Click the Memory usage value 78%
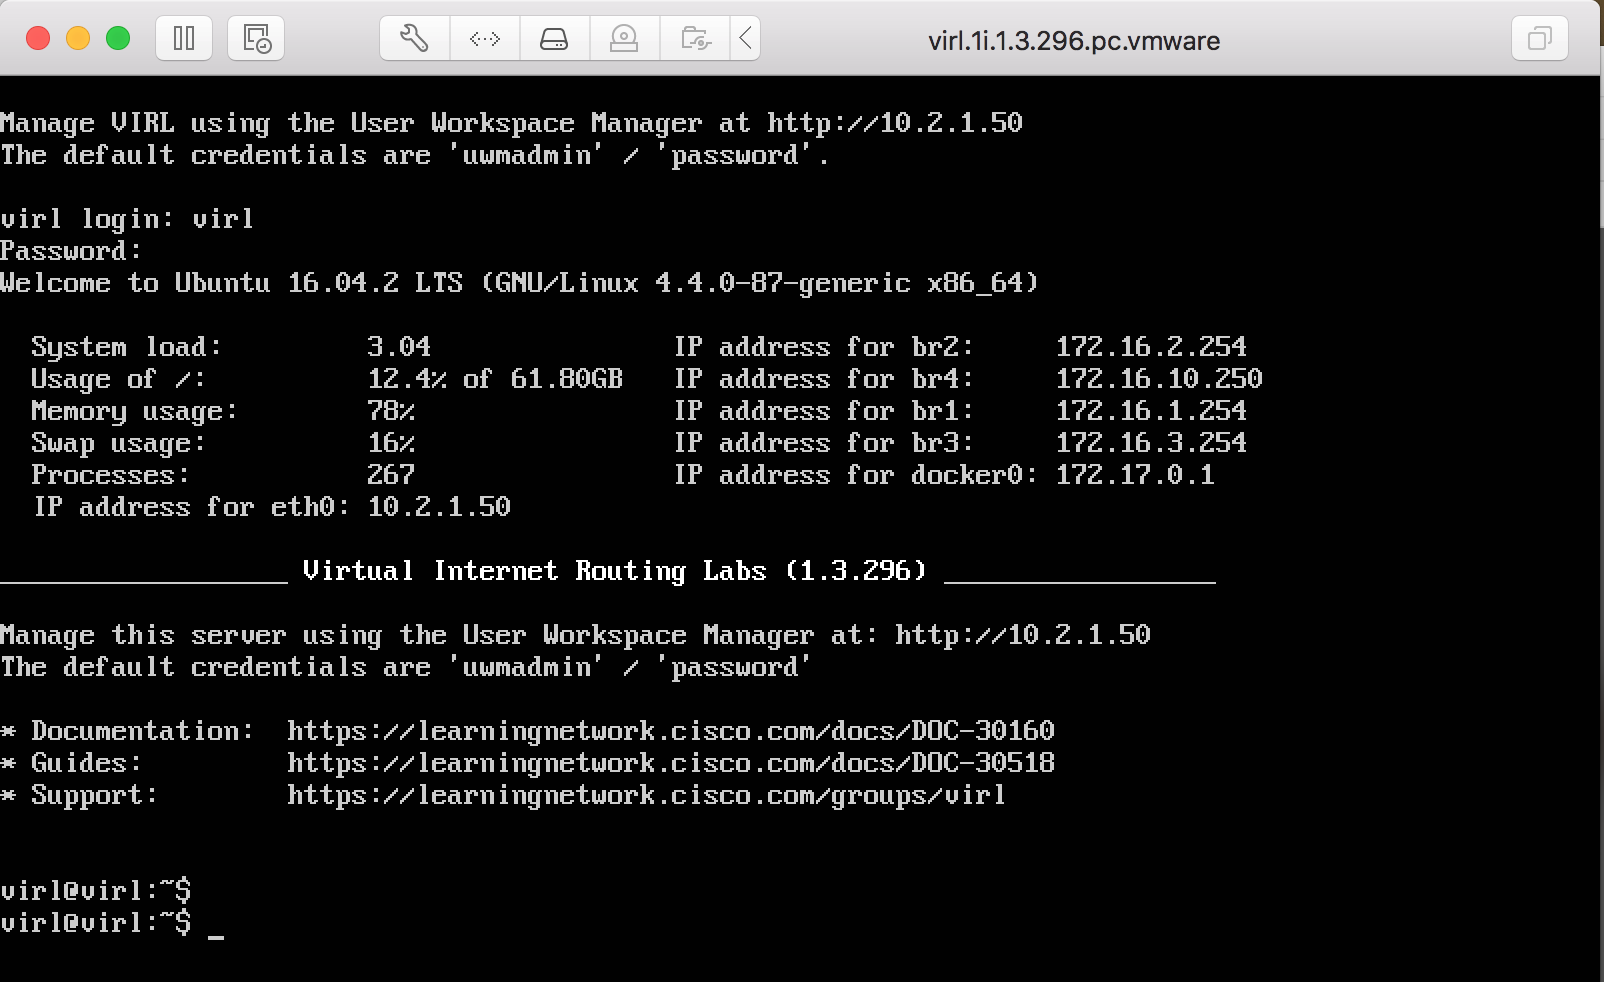The image size is (1604, 982). (391, 411)
